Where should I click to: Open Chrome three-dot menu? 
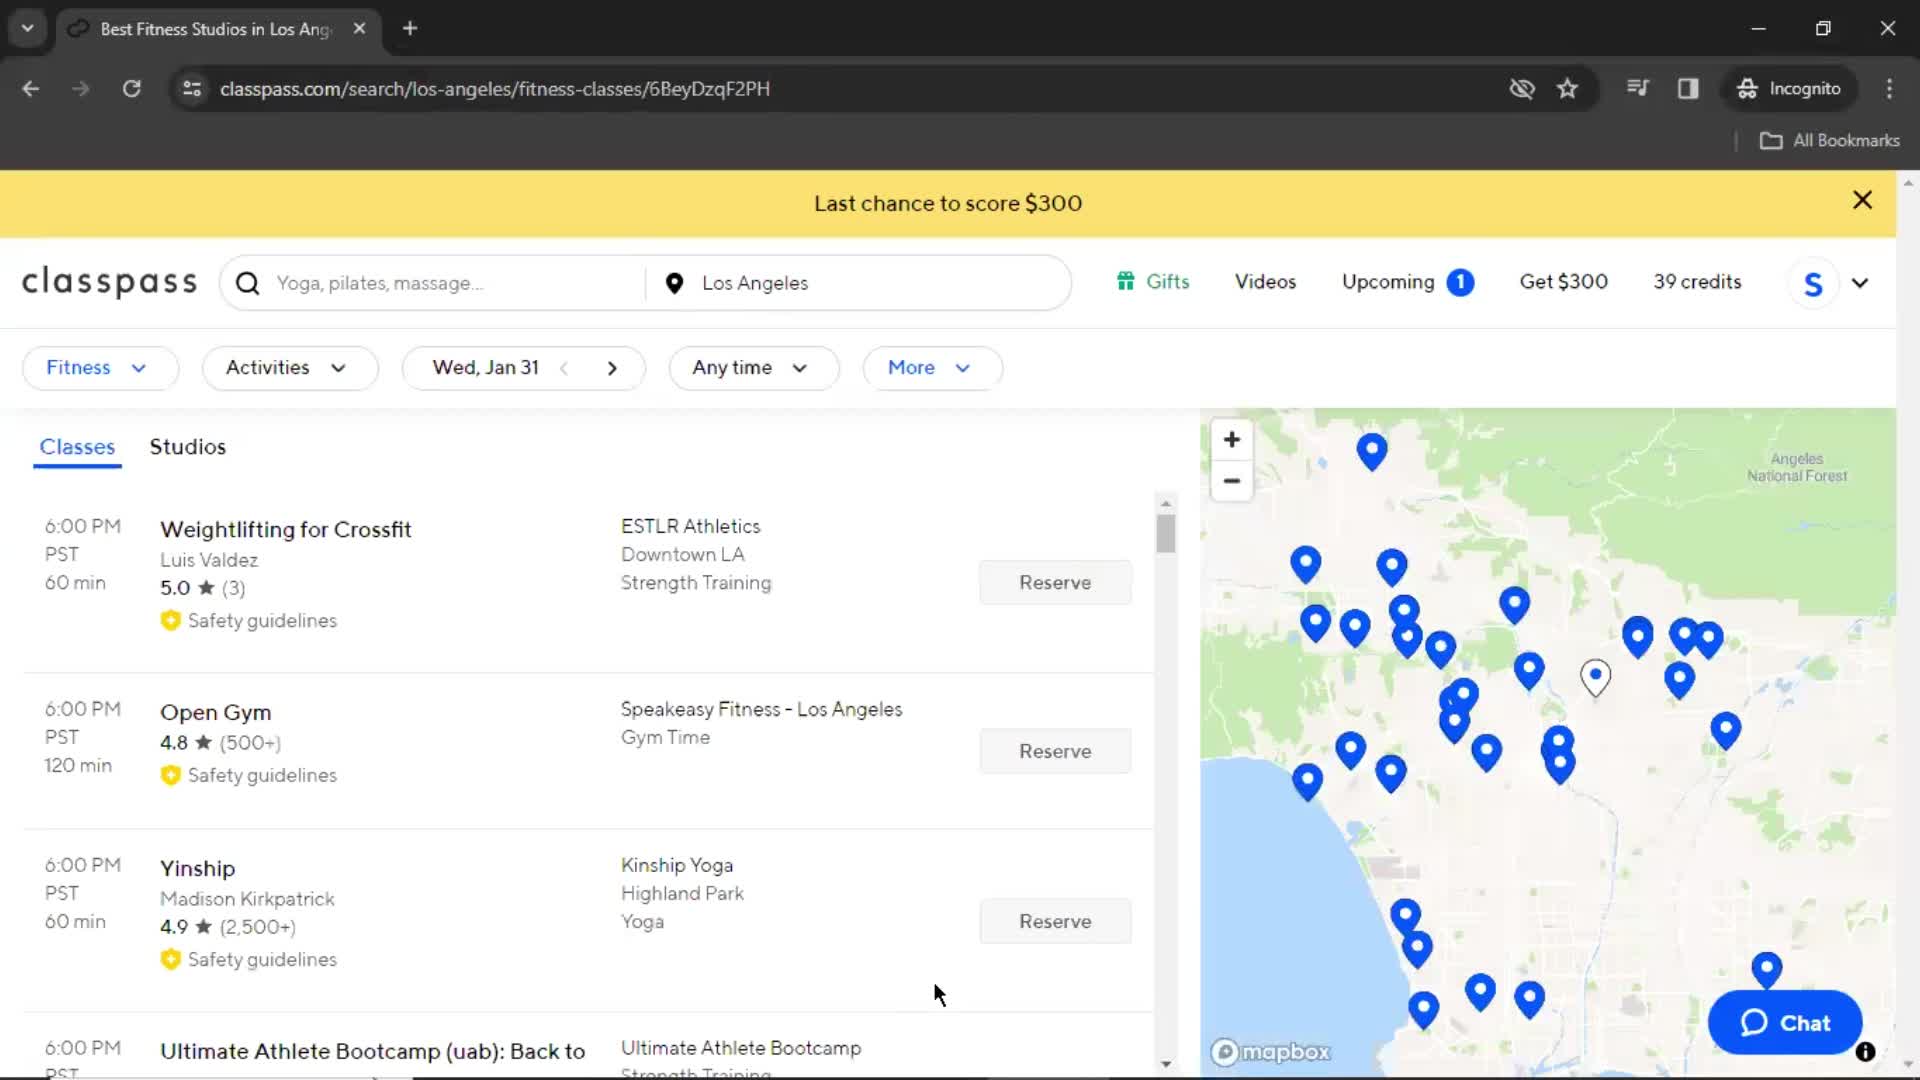(1889, 89)
